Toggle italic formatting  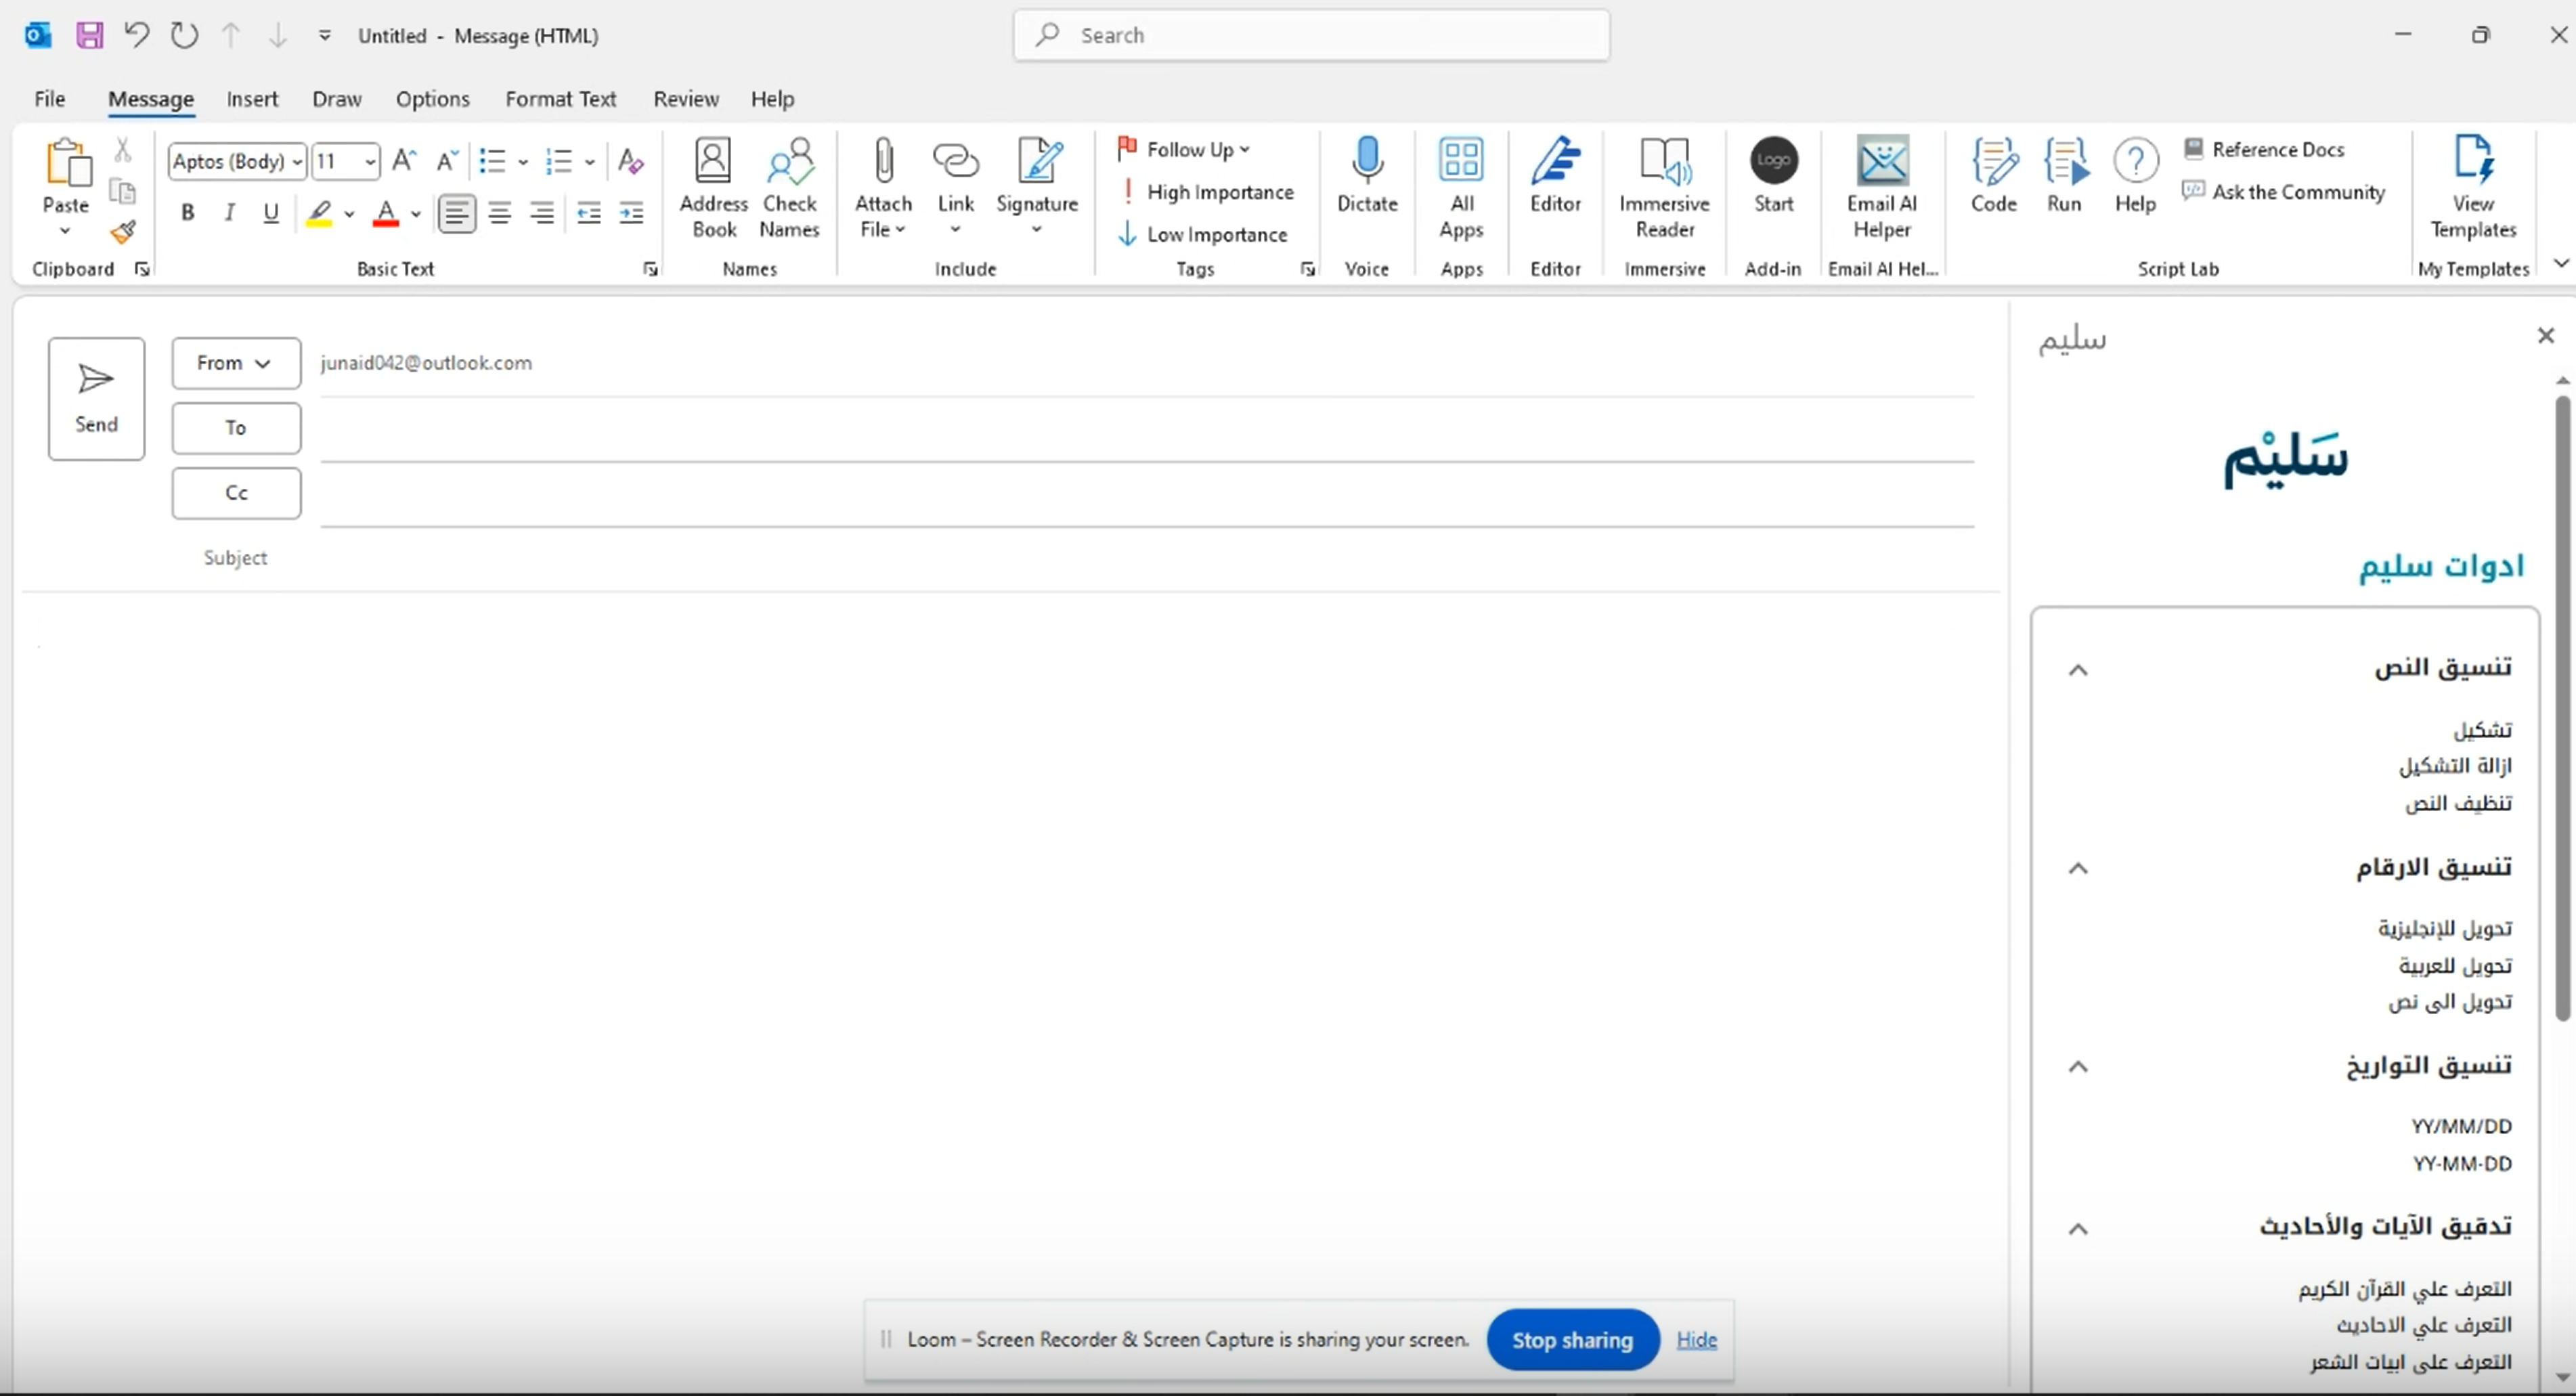pyautogui.click(x=229, y=213)
